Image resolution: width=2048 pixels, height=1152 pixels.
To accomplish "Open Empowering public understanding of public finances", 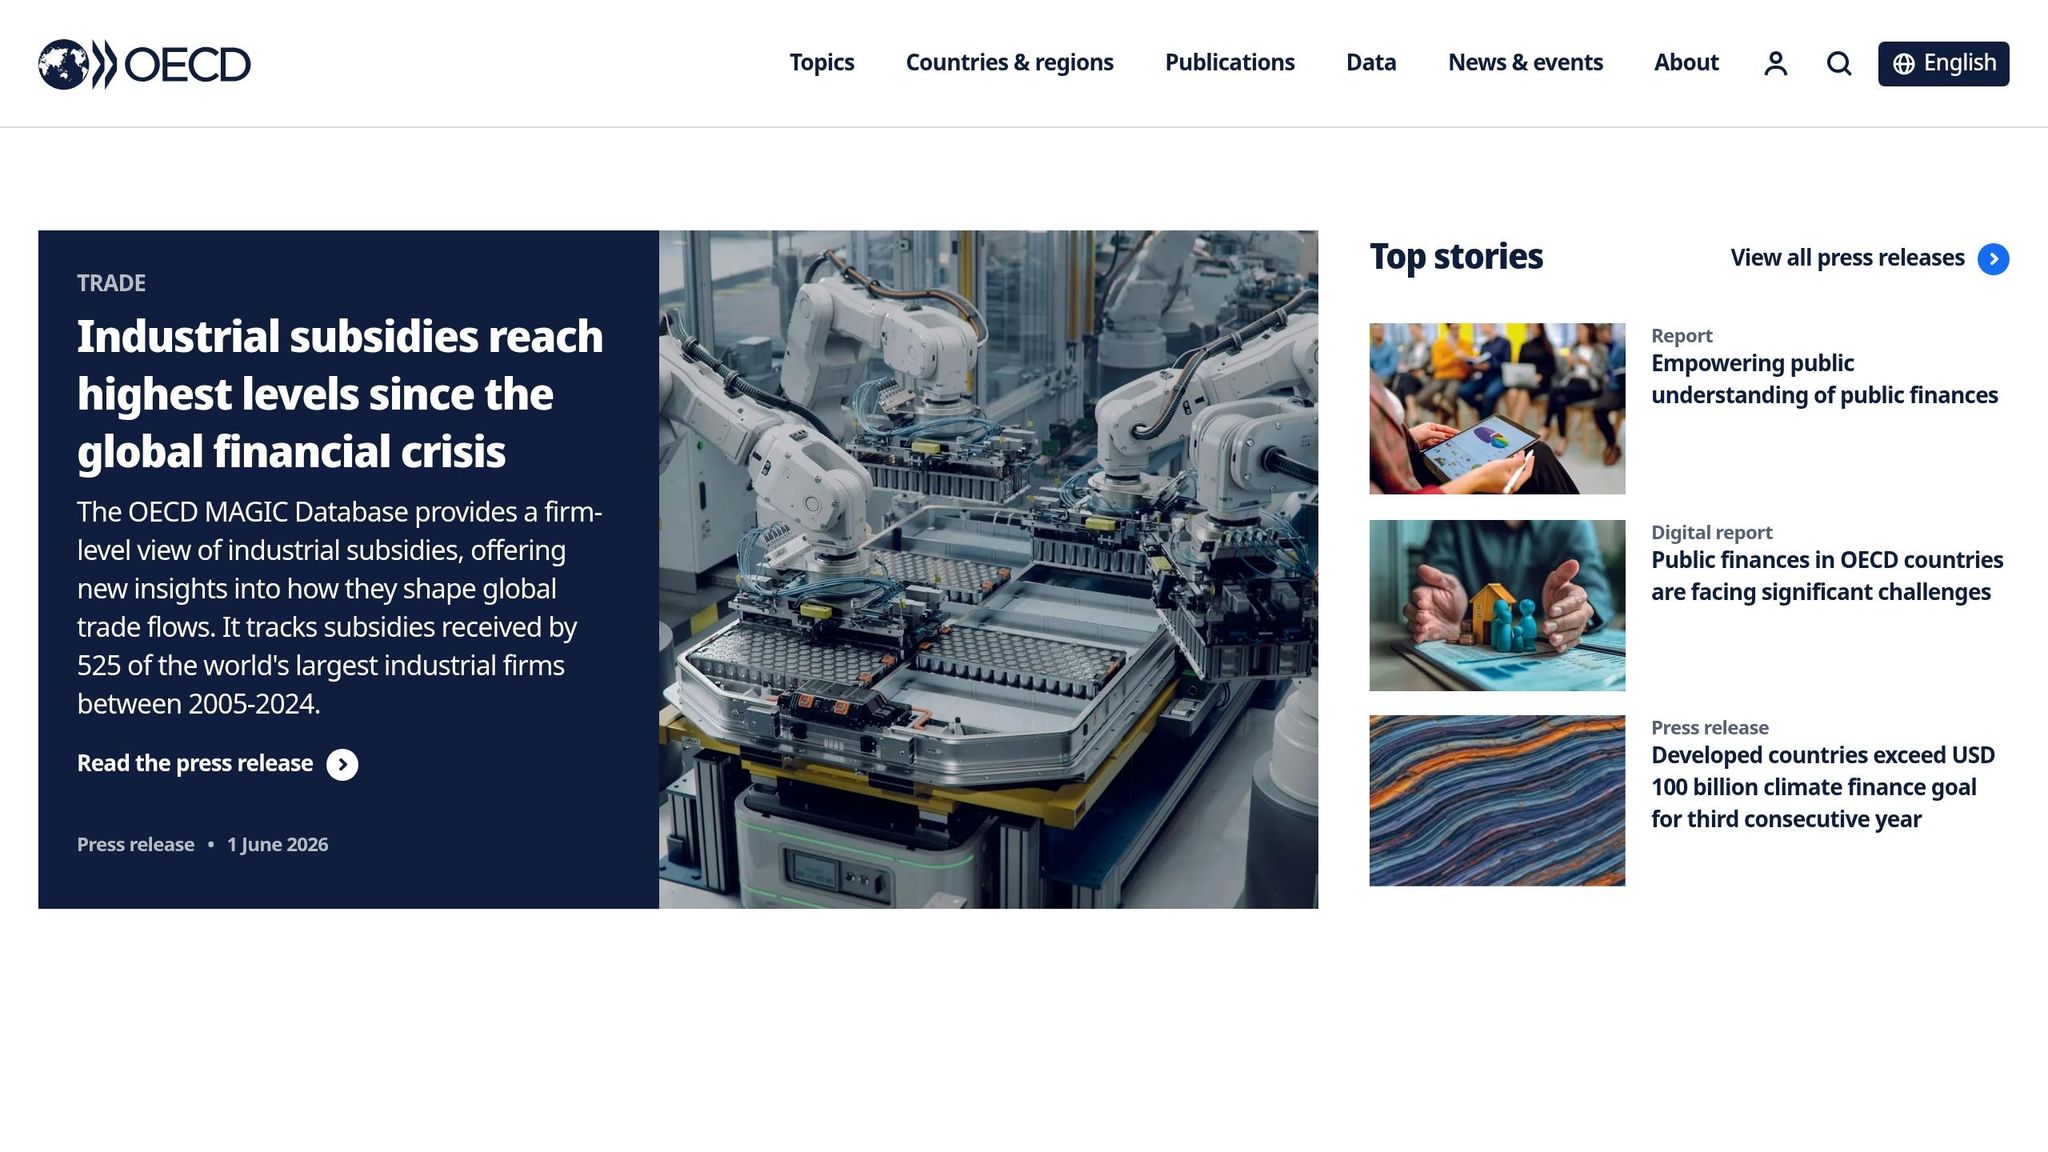I will [1824, 379].
